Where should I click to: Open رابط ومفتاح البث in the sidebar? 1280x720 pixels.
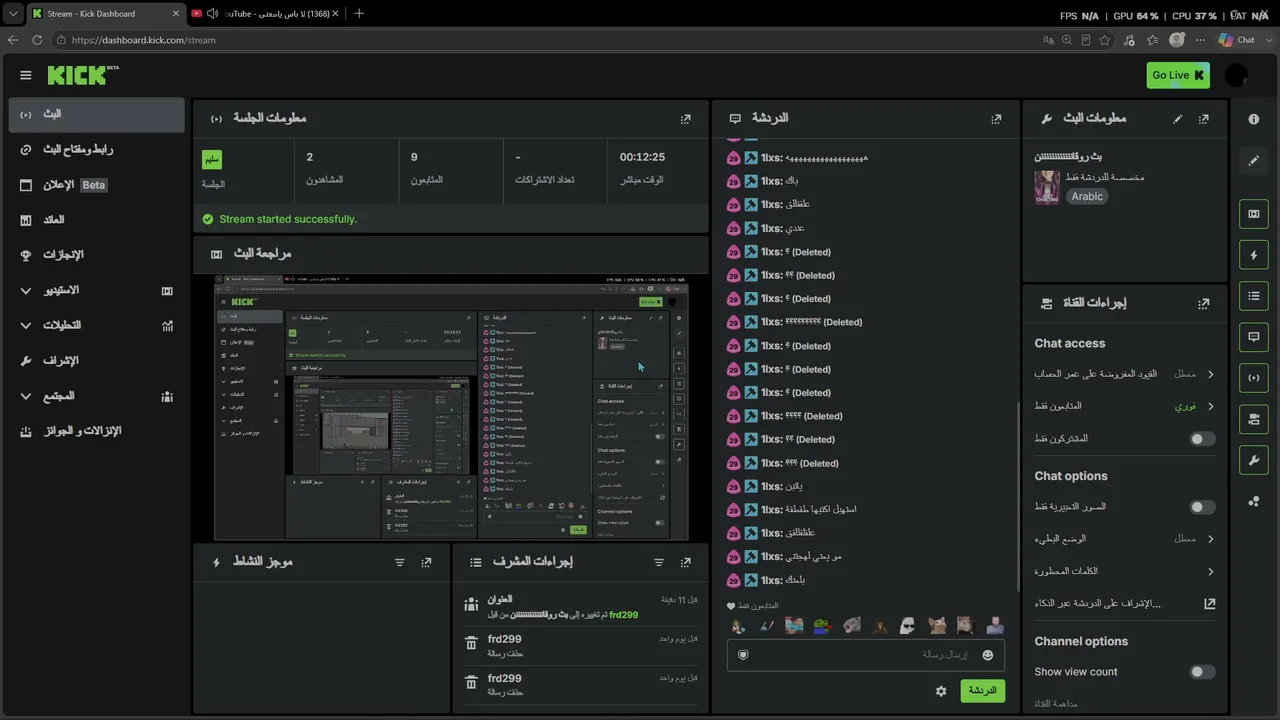tap(96, 150)
